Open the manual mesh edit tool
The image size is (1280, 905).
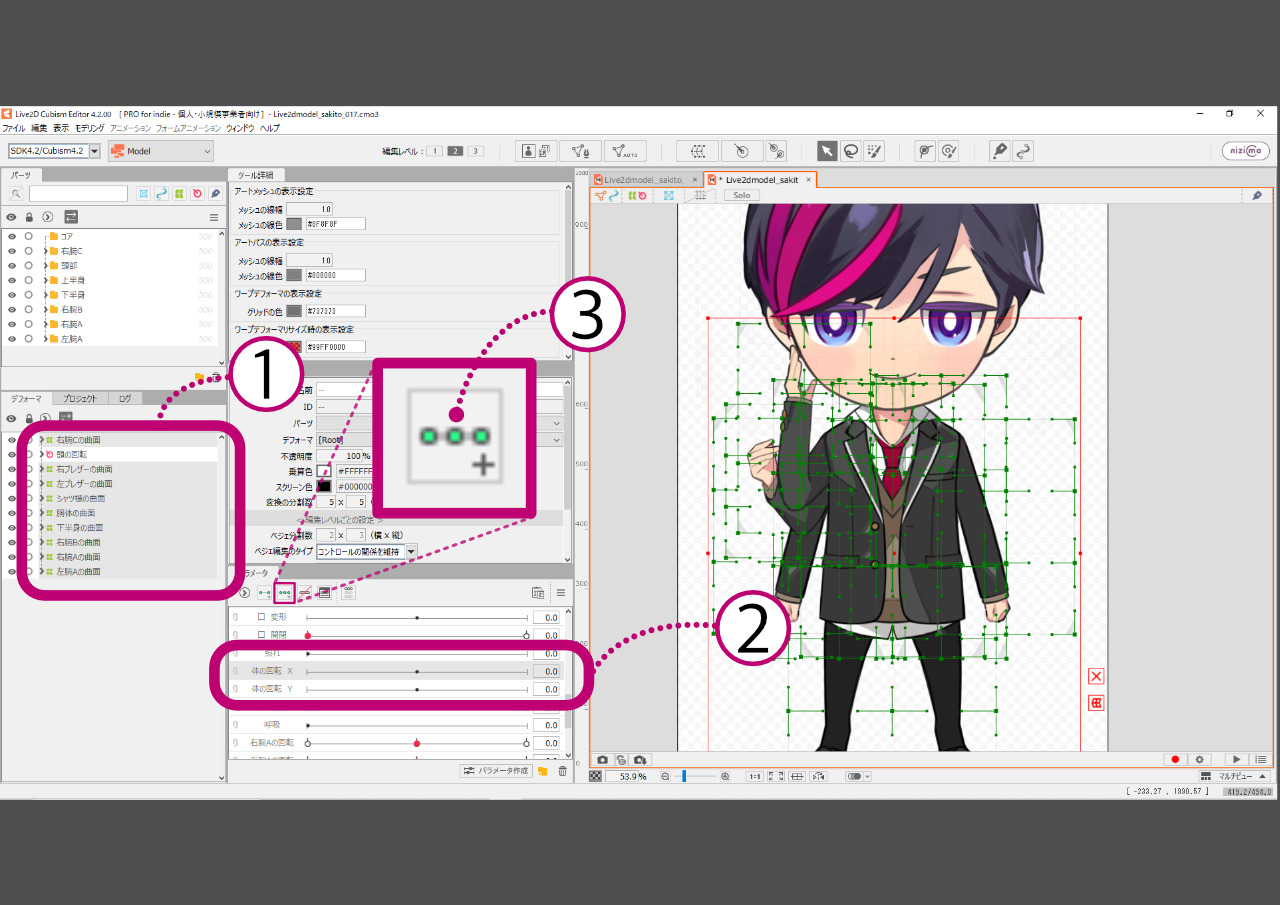click(x=579, y=151)
